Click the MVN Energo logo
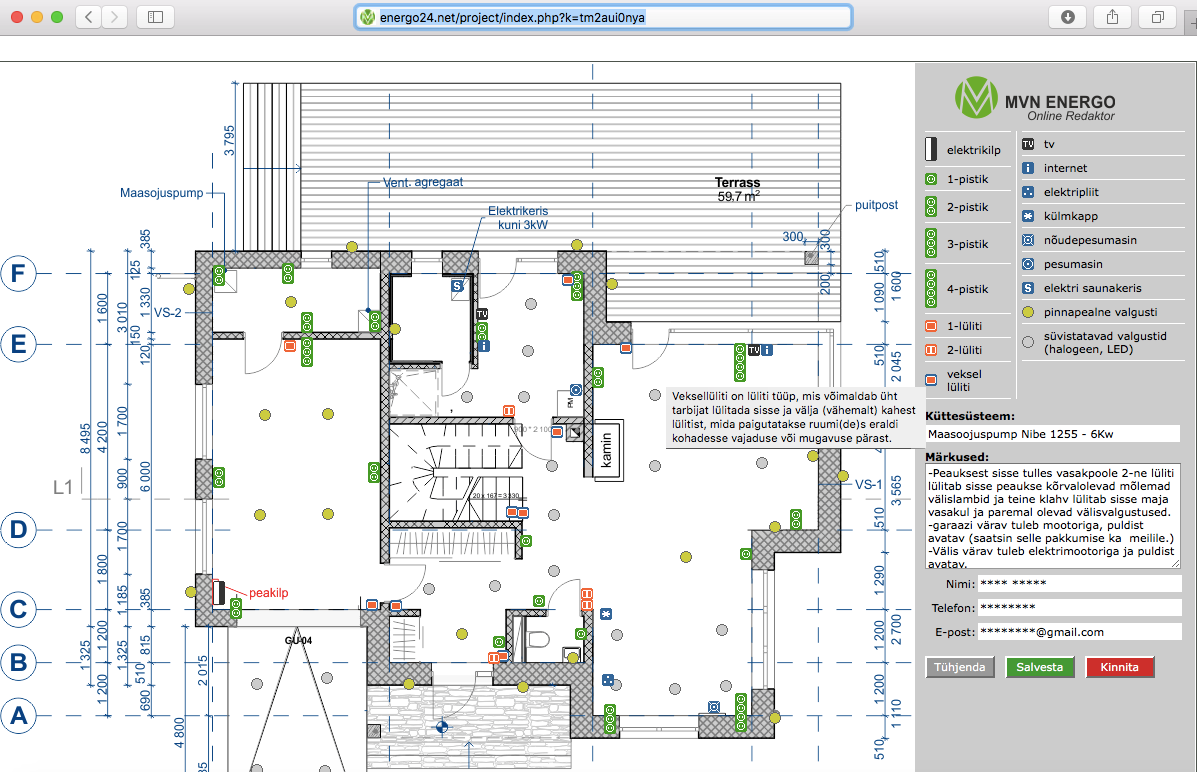1197x772 pixels. coord(1034,98)
